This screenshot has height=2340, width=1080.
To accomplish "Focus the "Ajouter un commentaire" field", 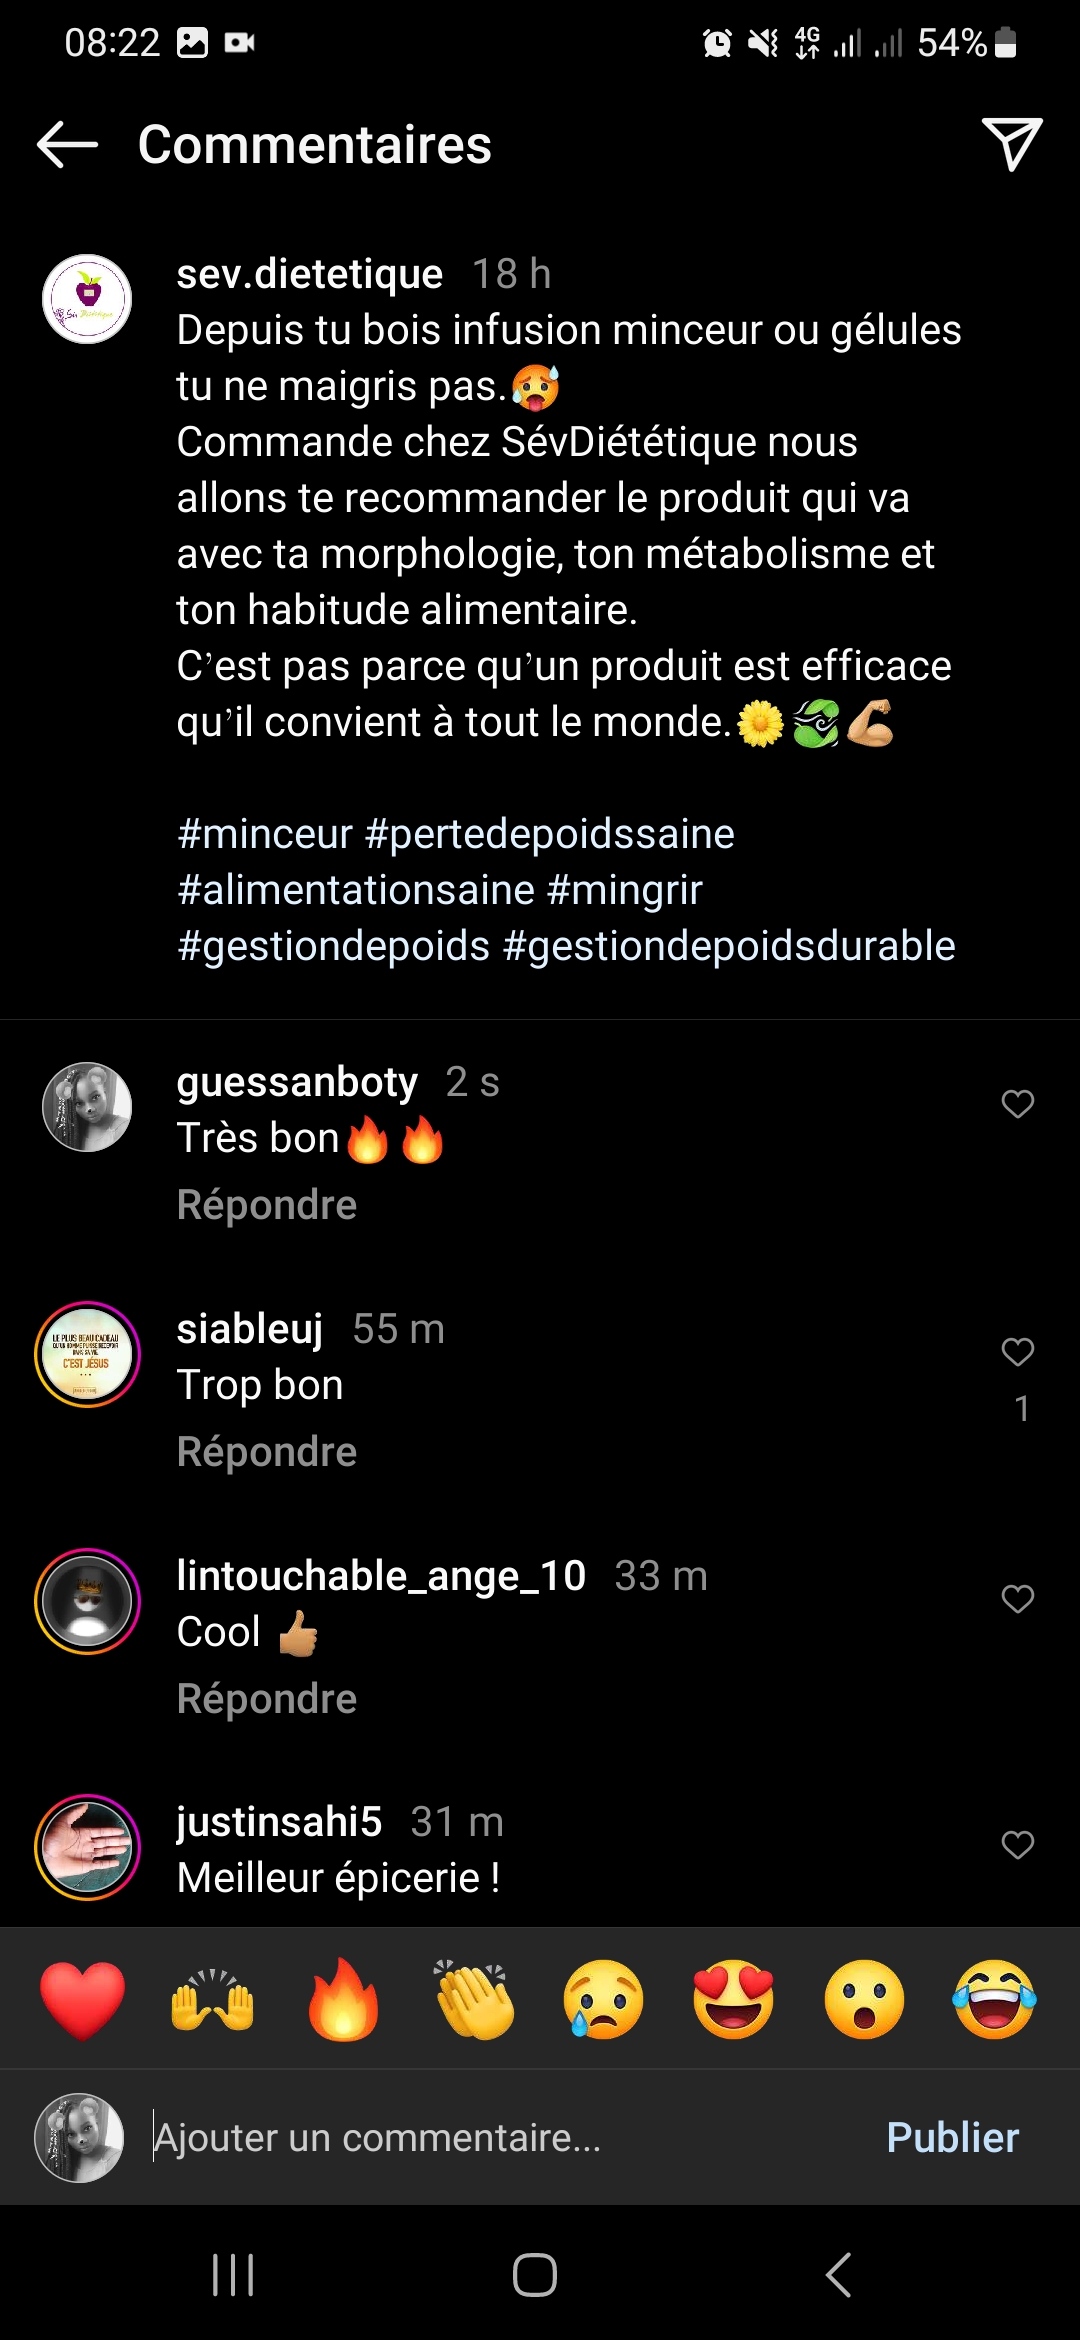I will pyautogui.click(x=500, y=2138).
